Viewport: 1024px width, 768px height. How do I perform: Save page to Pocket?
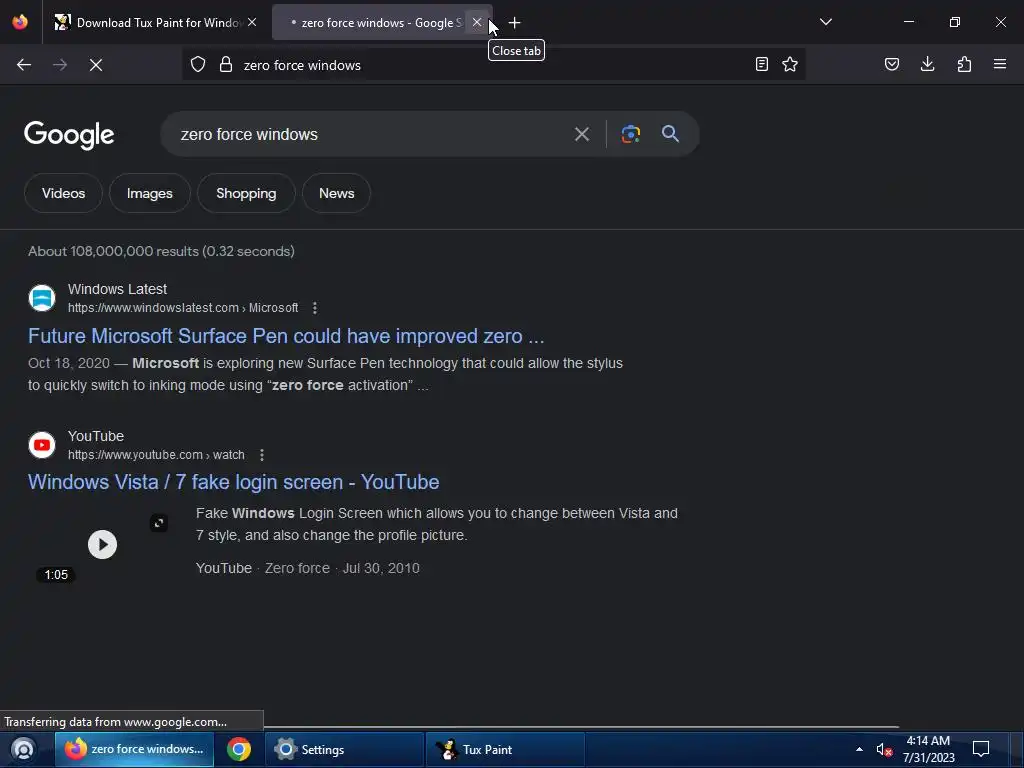point(892,64)
